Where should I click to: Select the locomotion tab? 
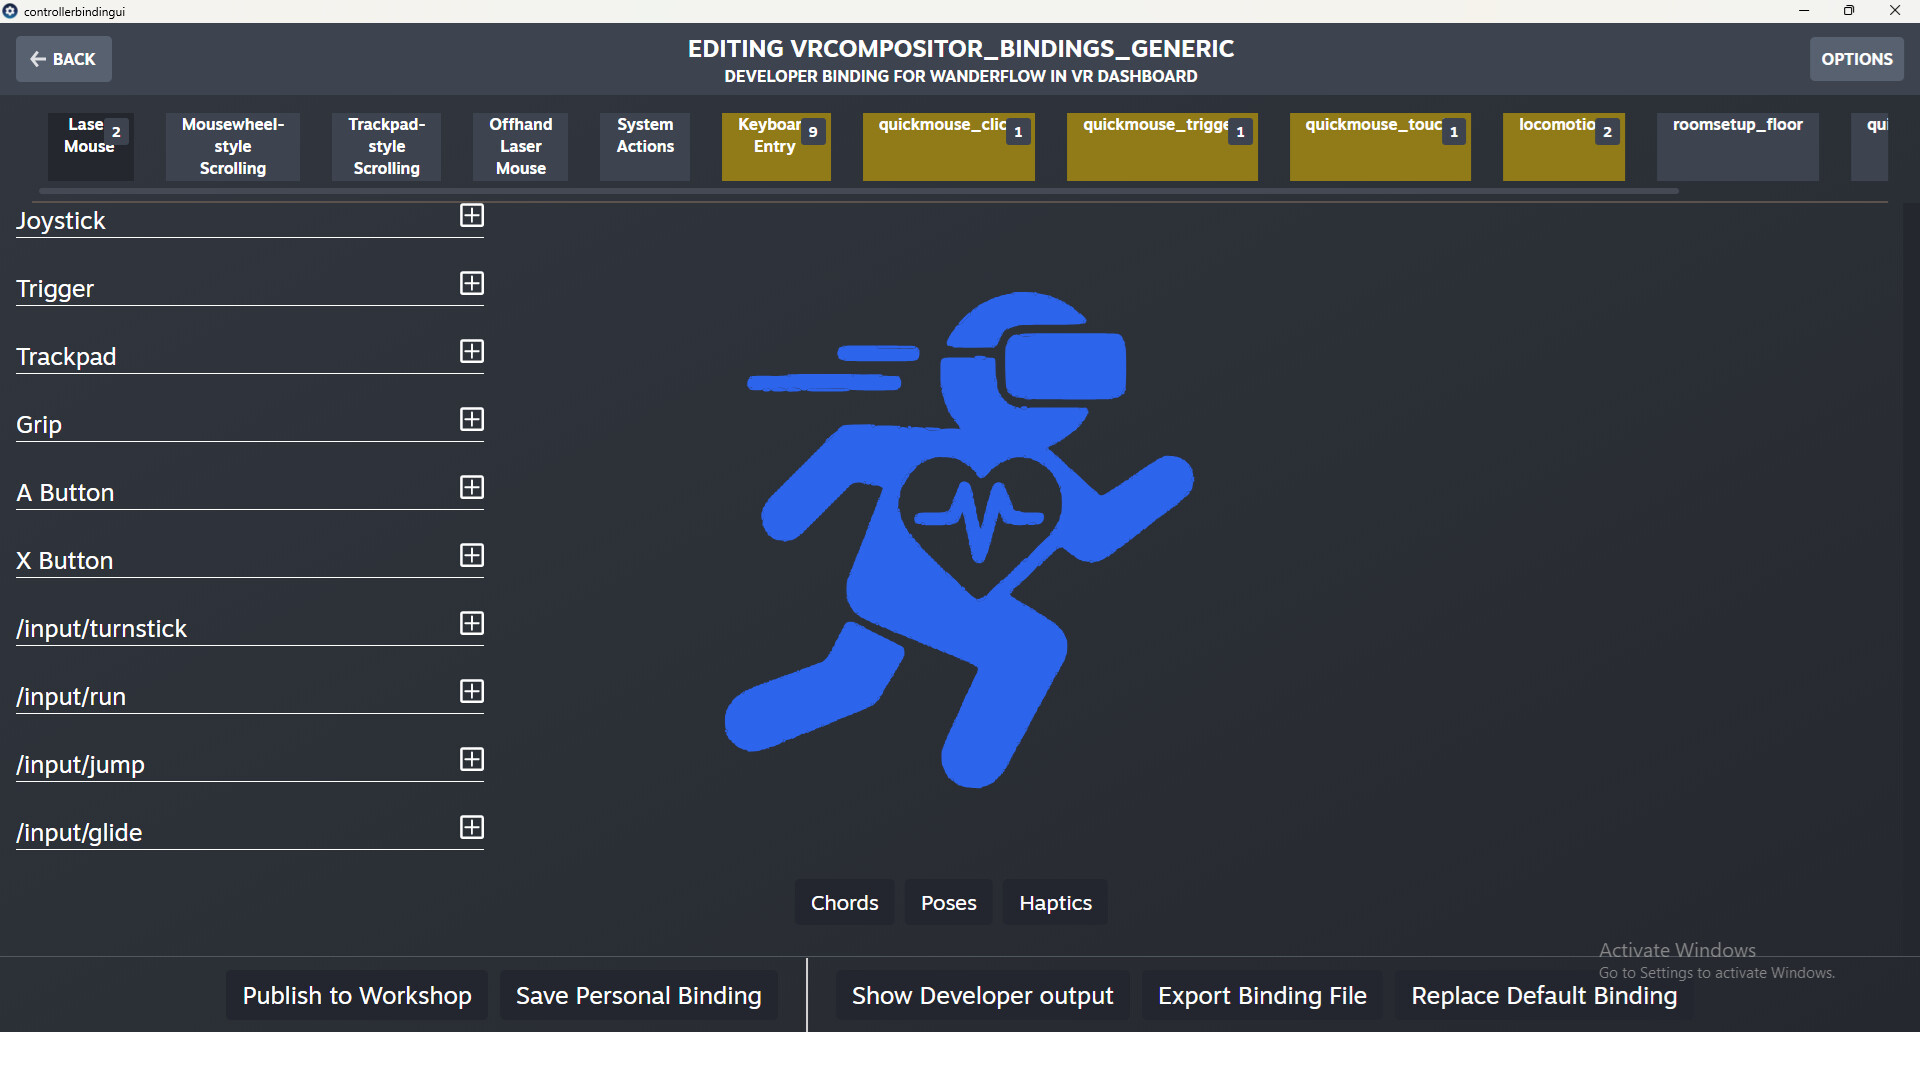pyautogui.click(x=1563, y=146)
